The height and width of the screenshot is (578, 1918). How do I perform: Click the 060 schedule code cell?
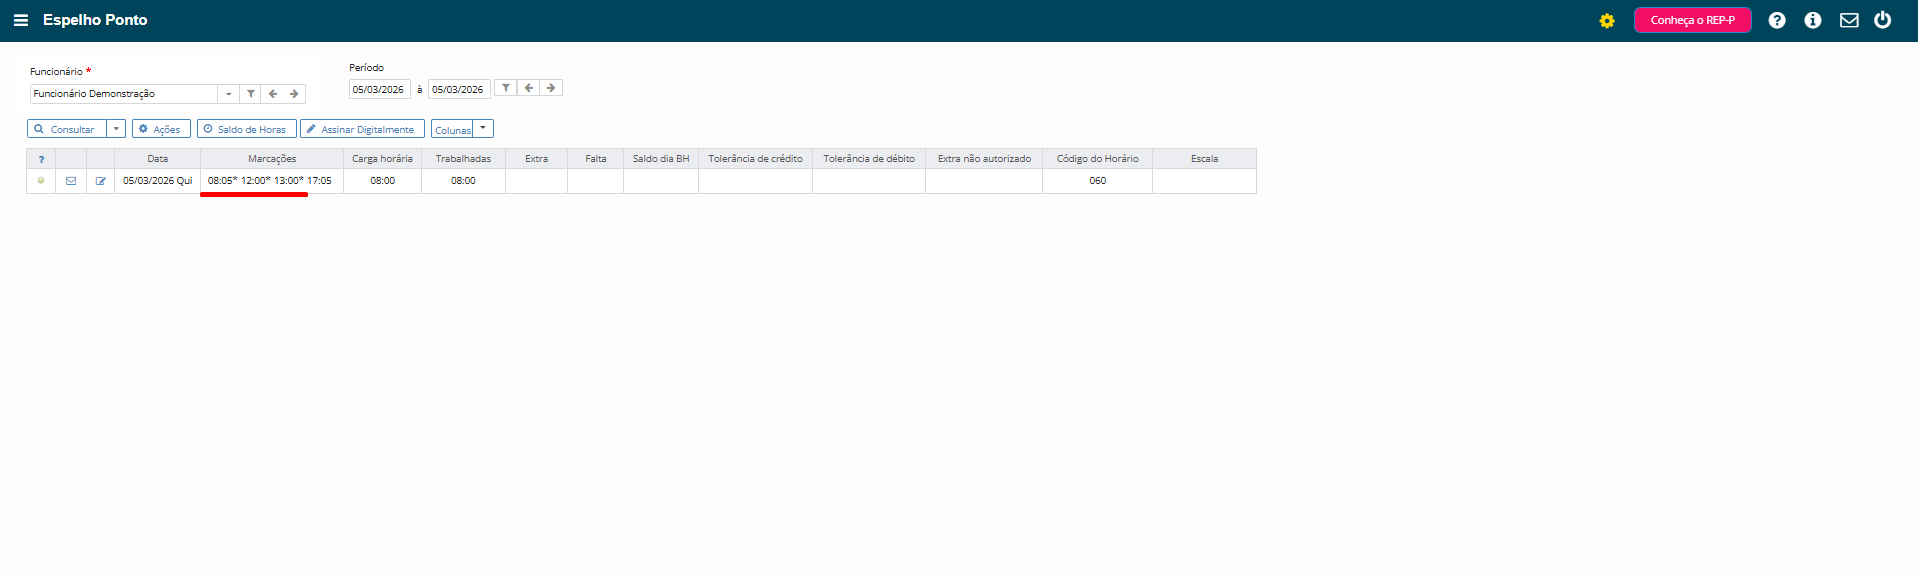(x=1097, y=181)
